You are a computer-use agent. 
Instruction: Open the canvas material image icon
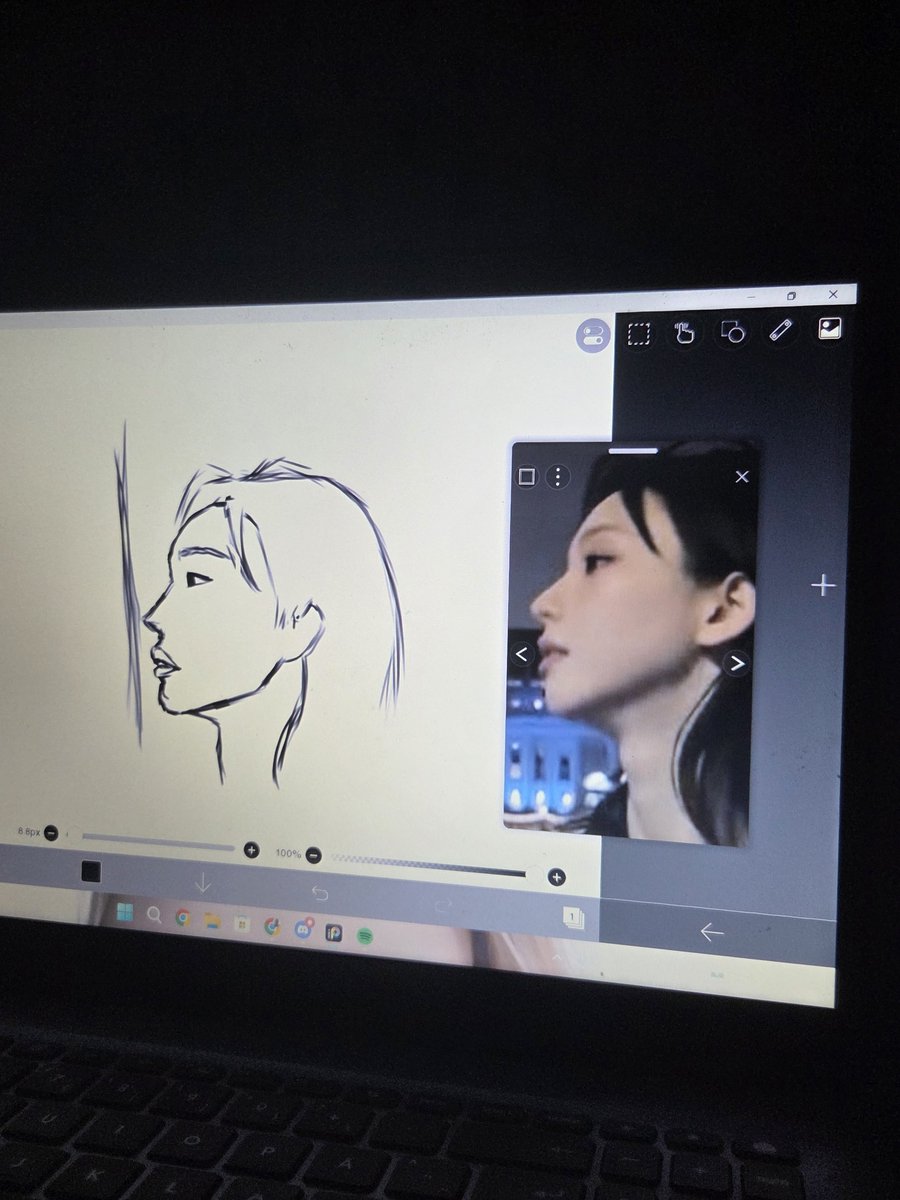click(x=830, y=328)
